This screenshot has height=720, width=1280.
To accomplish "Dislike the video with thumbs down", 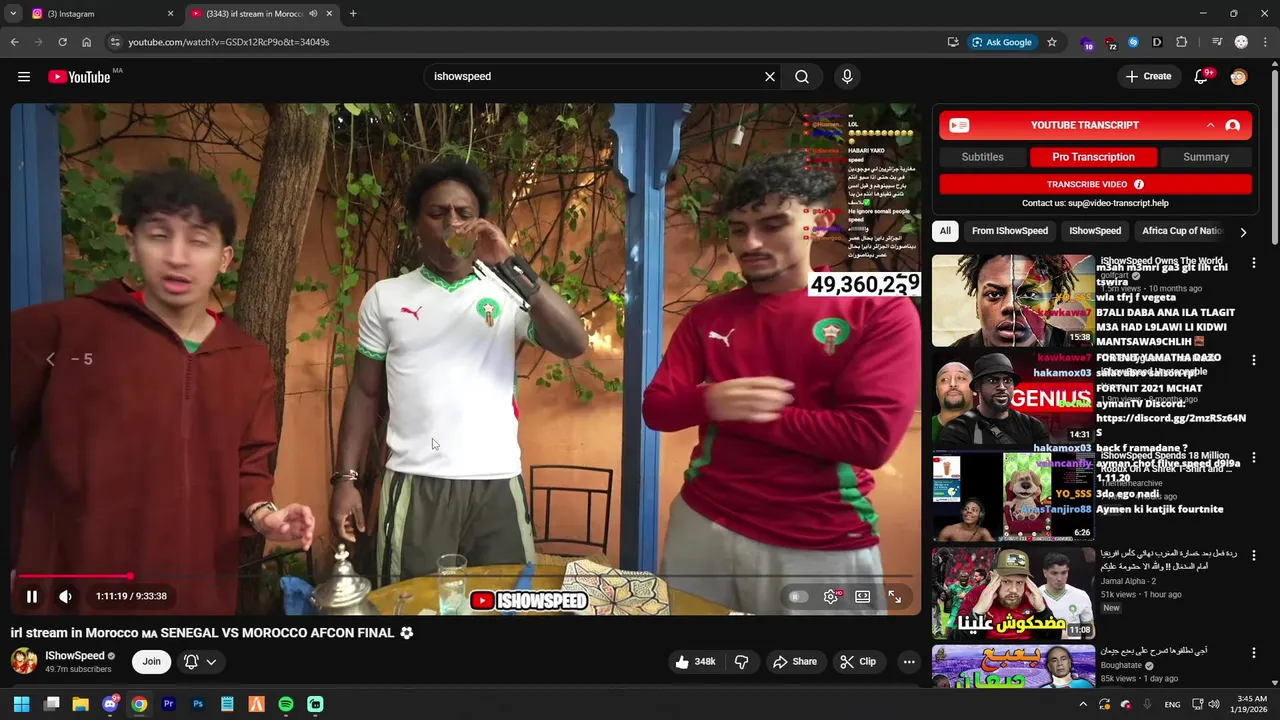I will tap(741, 661).
